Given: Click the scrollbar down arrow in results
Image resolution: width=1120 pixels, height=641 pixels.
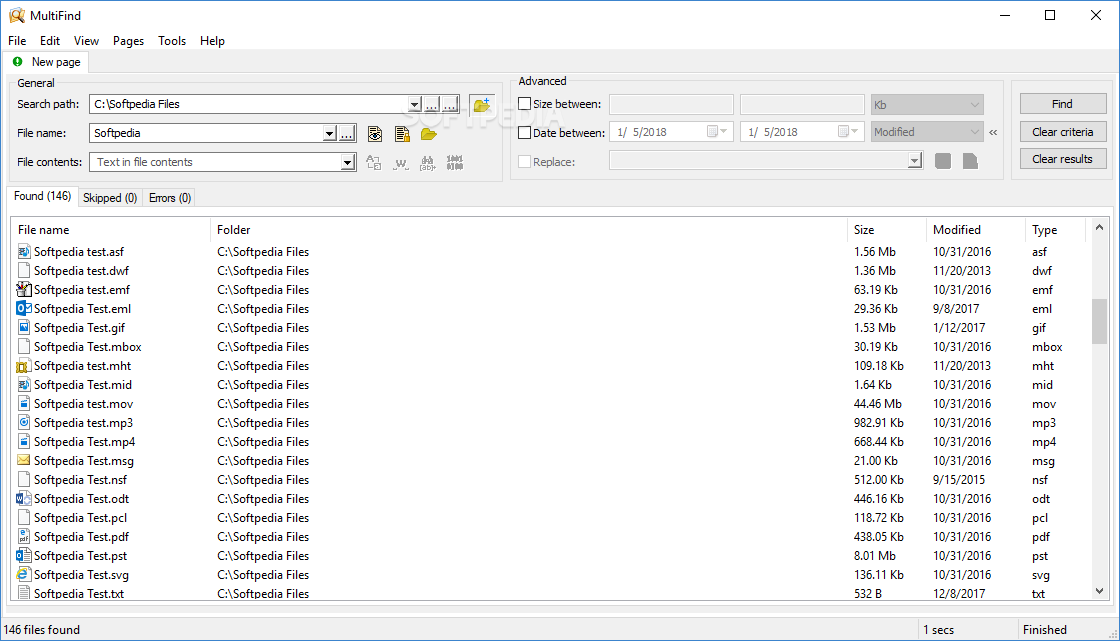Looking at the screenshot, I should (1099, 591).
